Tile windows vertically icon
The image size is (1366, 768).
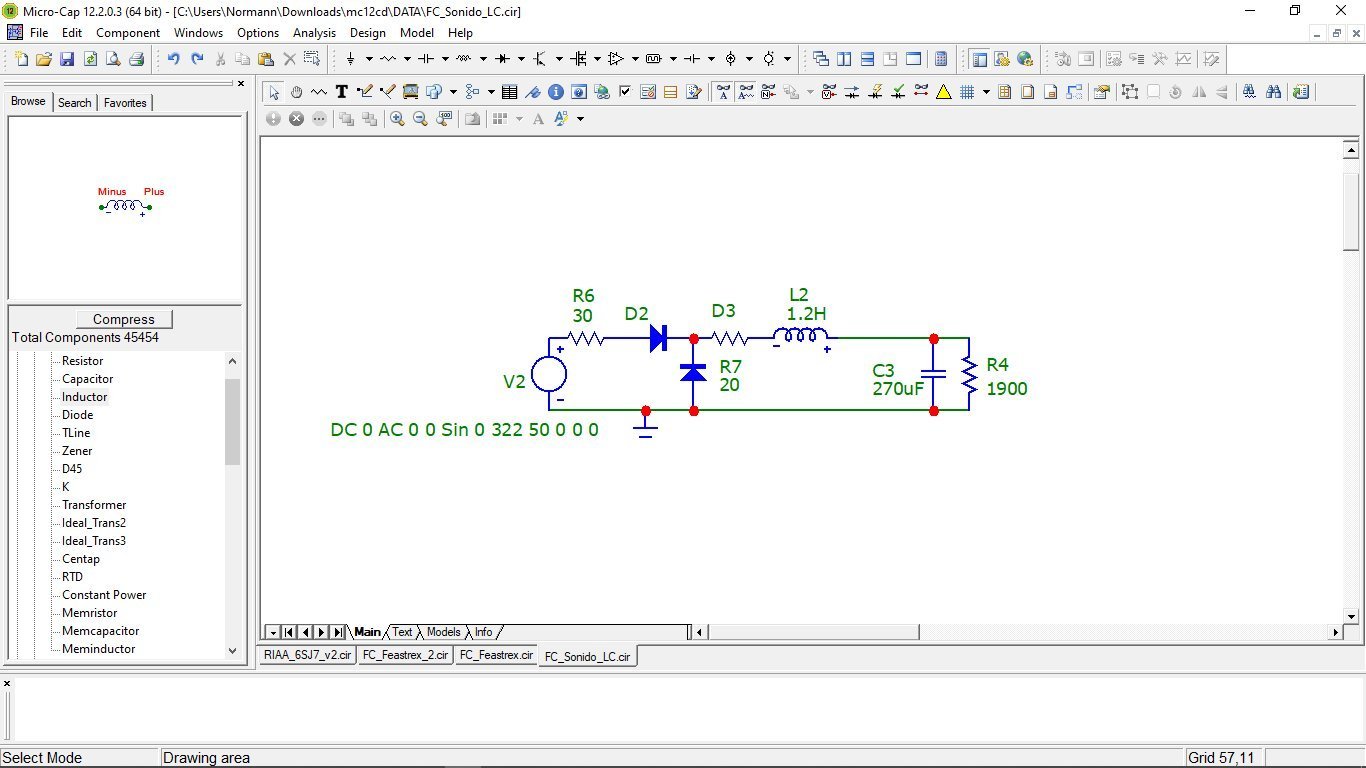click(x=844, y=59)
